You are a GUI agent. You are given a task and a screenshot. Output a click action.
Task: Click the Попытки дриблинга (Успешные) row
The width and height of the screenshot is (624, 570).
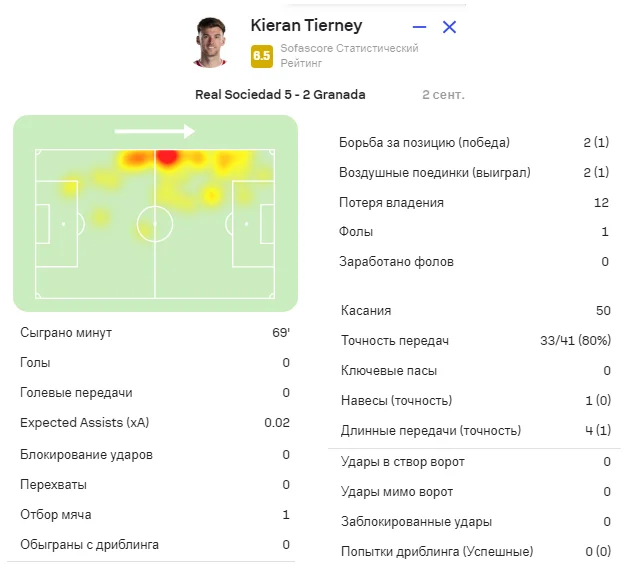[474, 552]
